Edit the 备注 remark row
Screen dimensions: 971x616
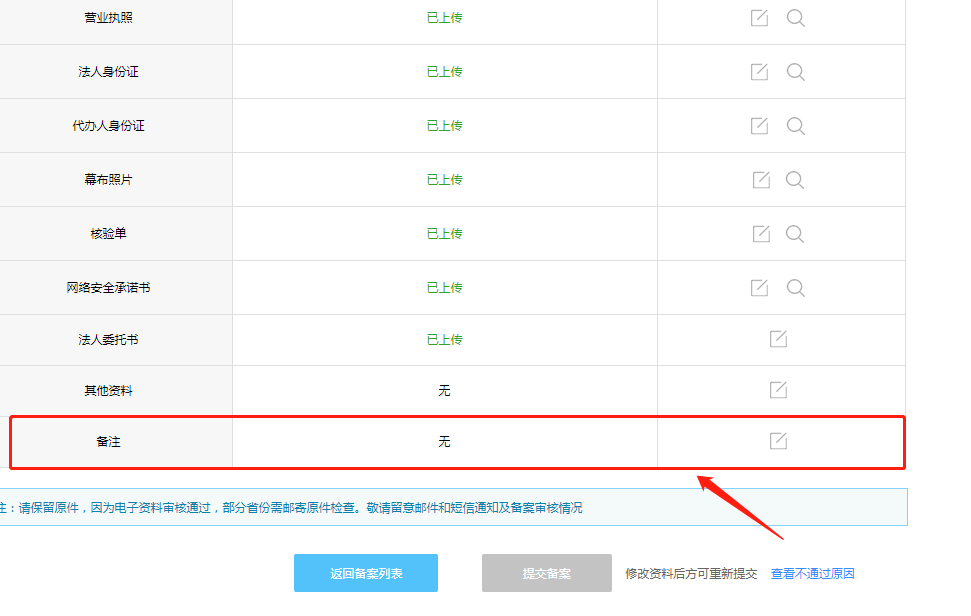[778, 441]
